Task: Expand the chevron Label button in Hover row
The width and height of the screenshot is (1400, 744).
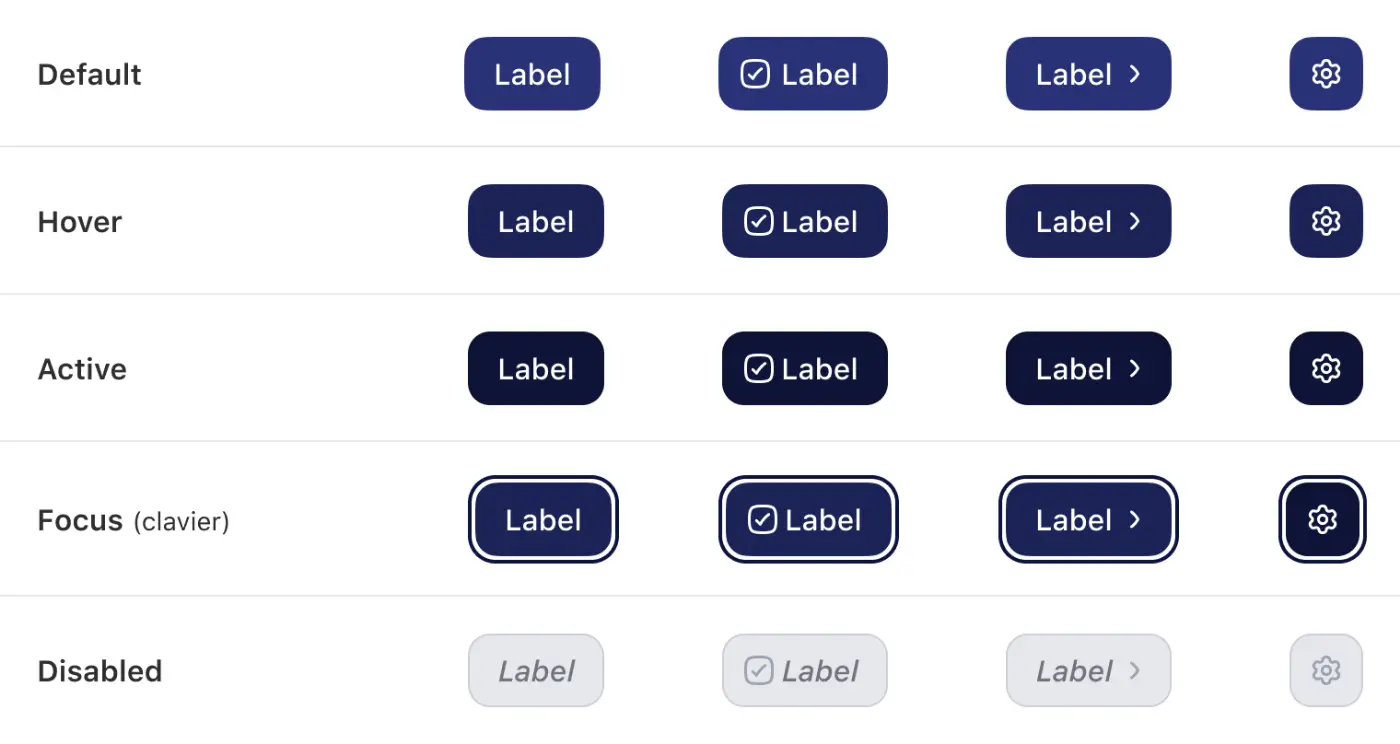Action: 1088,221
